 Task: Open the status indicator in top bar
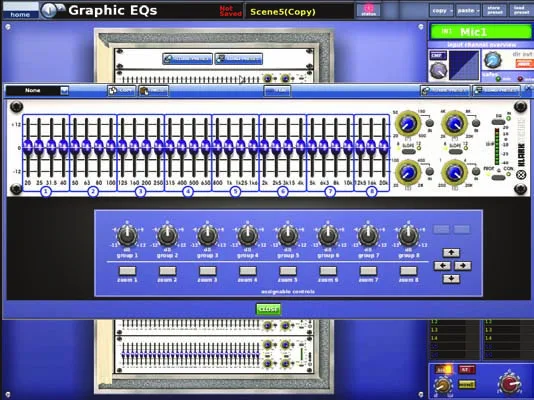[x=368, y=10]
